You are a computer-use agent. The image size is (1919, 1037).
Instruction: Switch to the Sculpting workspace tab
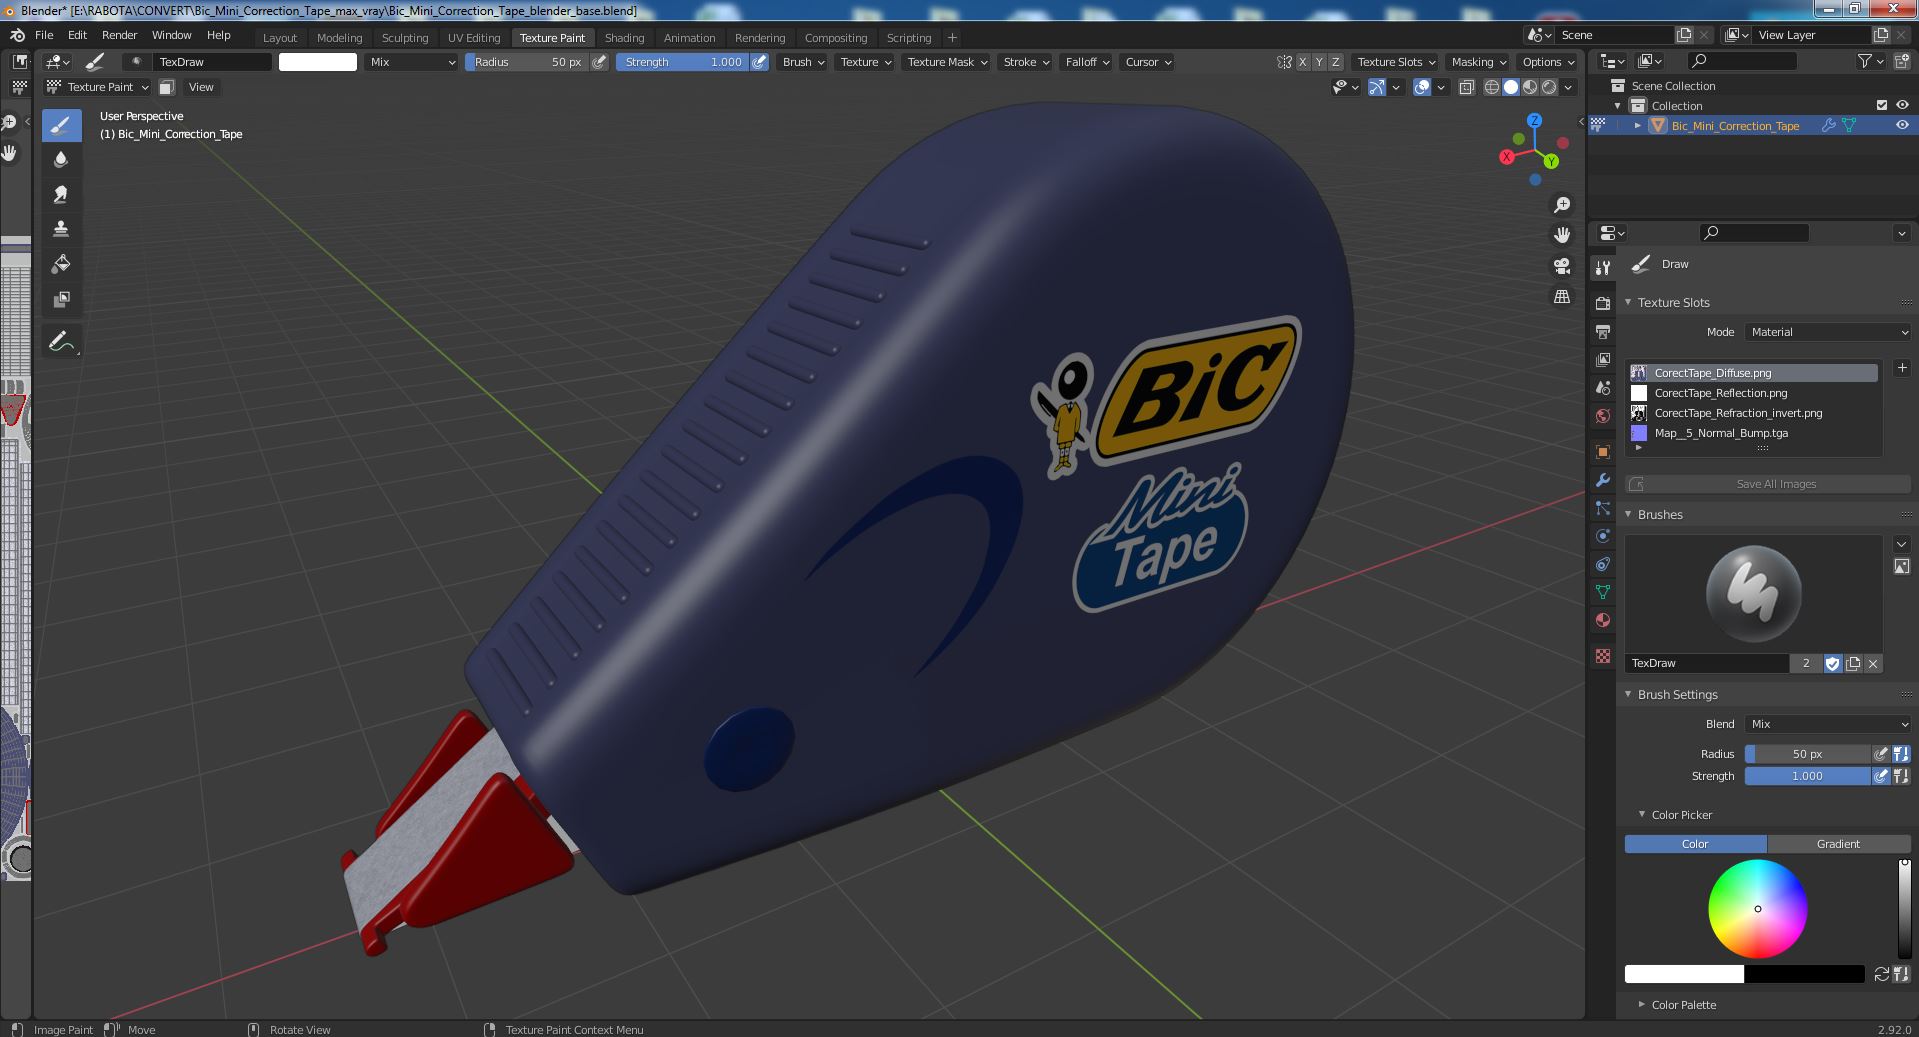click(x=405, y=38)
